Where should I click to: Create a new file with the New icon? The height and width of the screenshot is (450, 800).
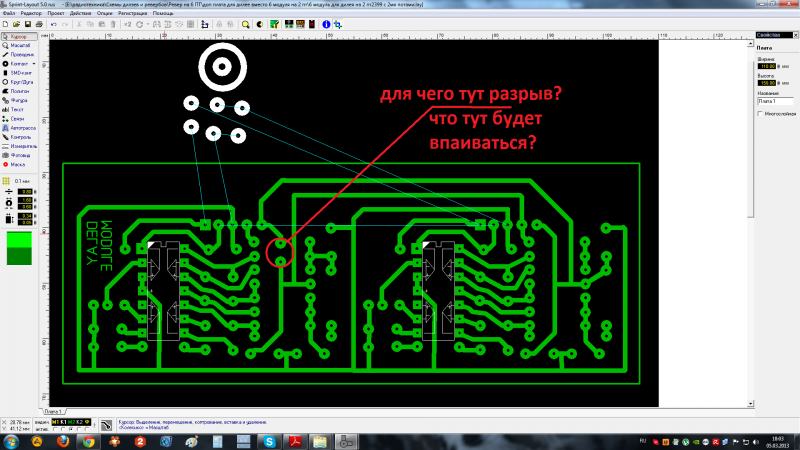pyautogui.click(x=6, y=24)
